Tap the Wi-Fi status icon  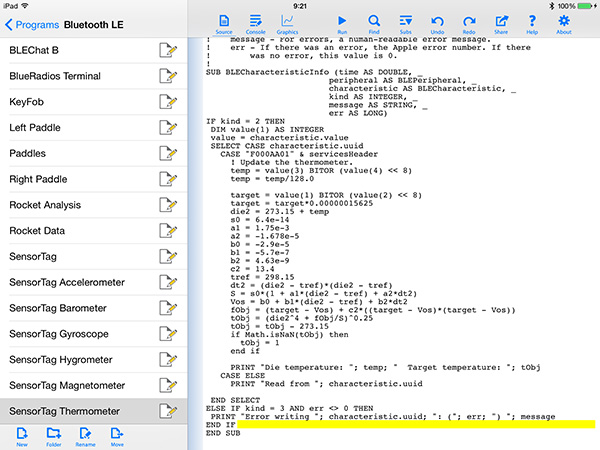[24, 6]
